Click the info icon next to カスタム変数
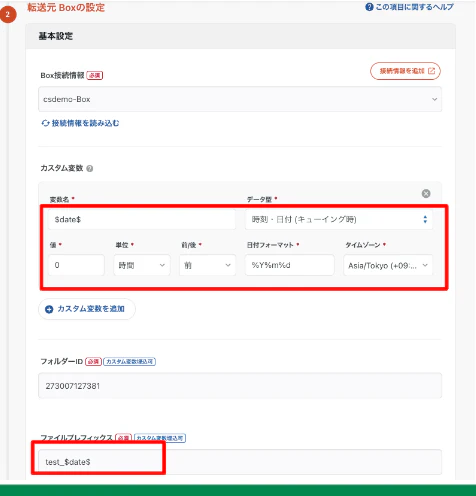Screen dimensions: 476x496 coord(90,169)
